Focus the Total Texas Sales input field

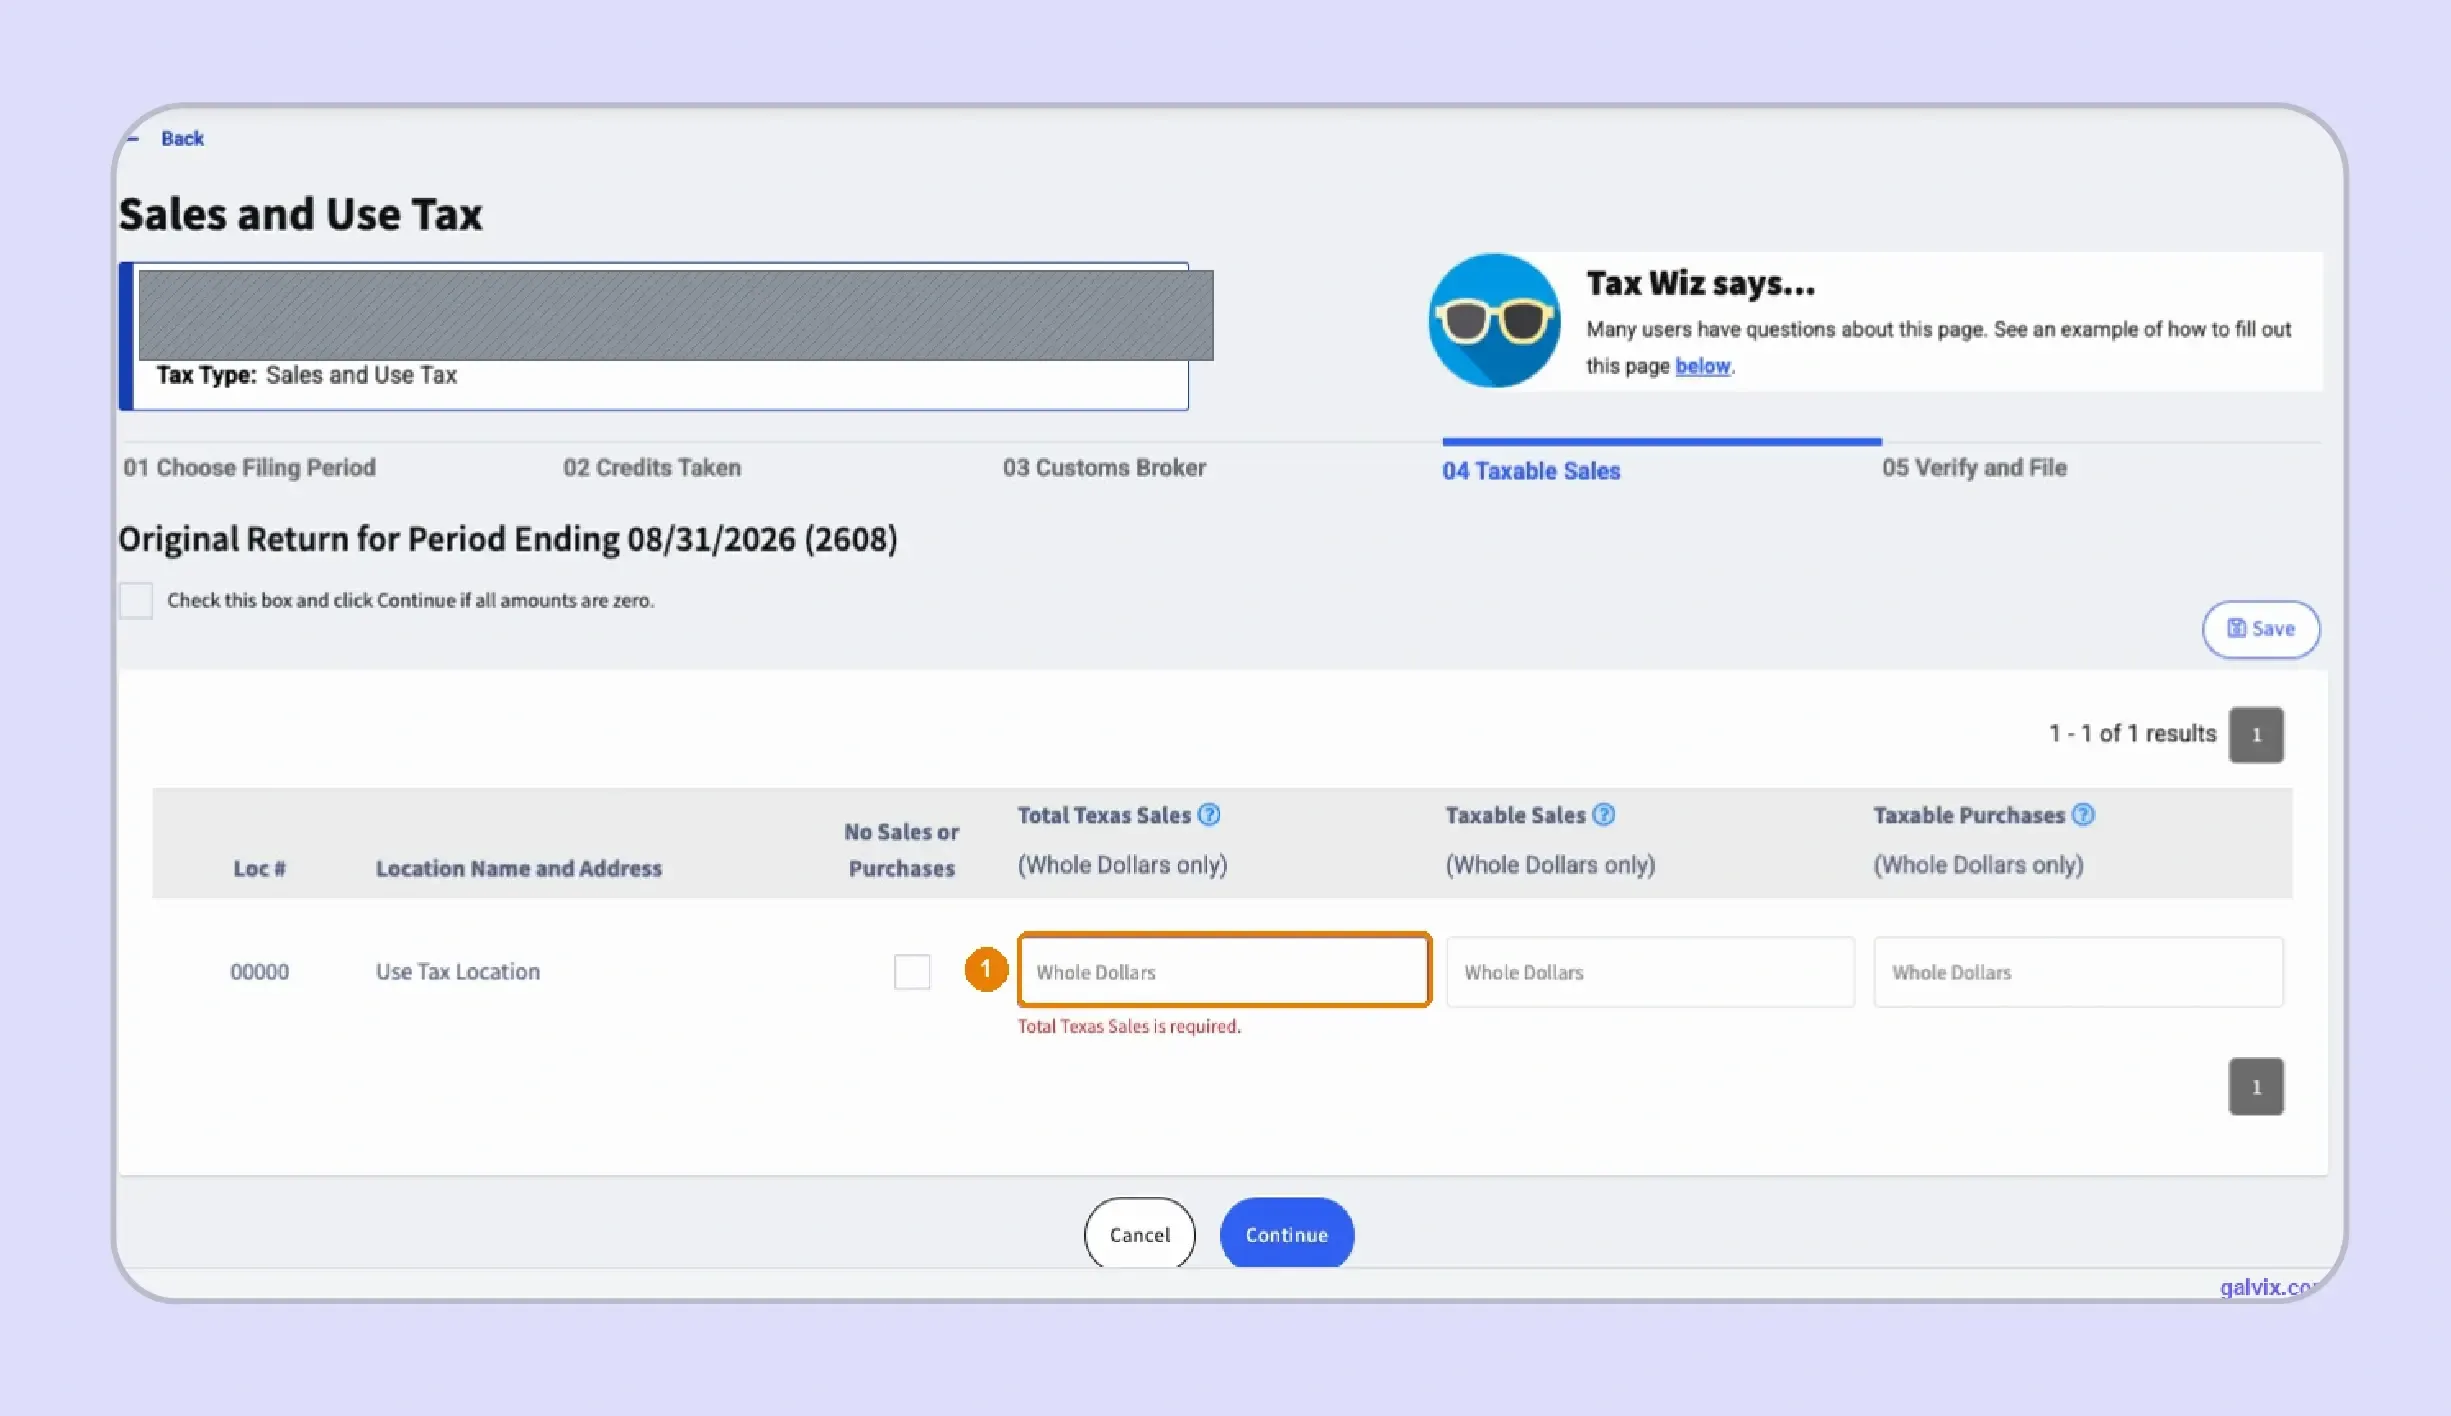(1223, 970)
